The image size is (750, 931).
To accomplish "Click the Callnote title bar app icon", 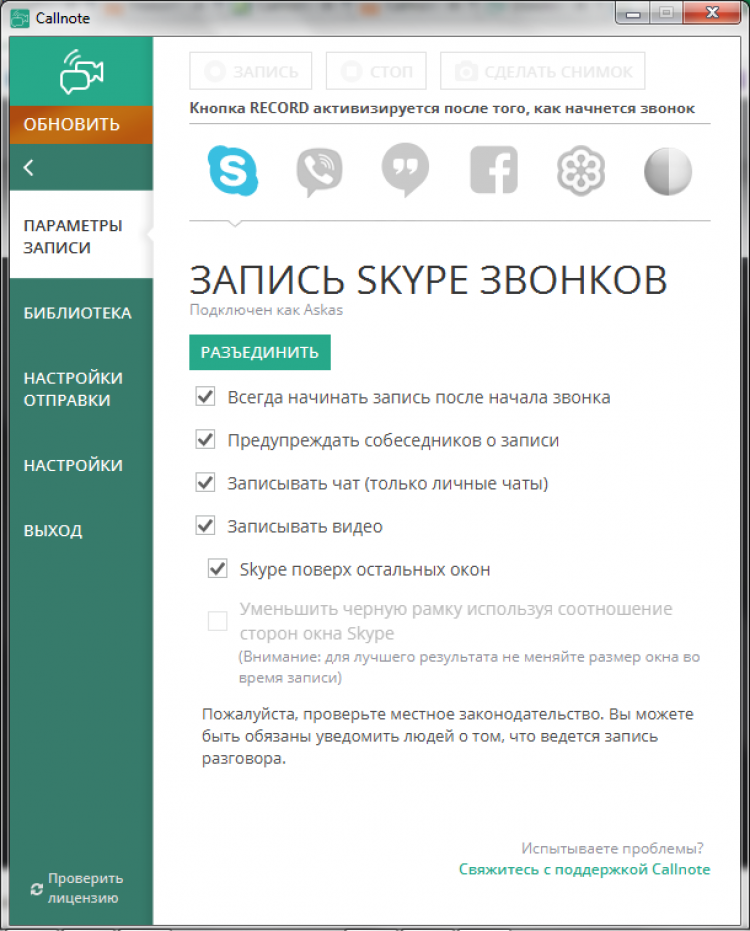I will click(20, 18).
